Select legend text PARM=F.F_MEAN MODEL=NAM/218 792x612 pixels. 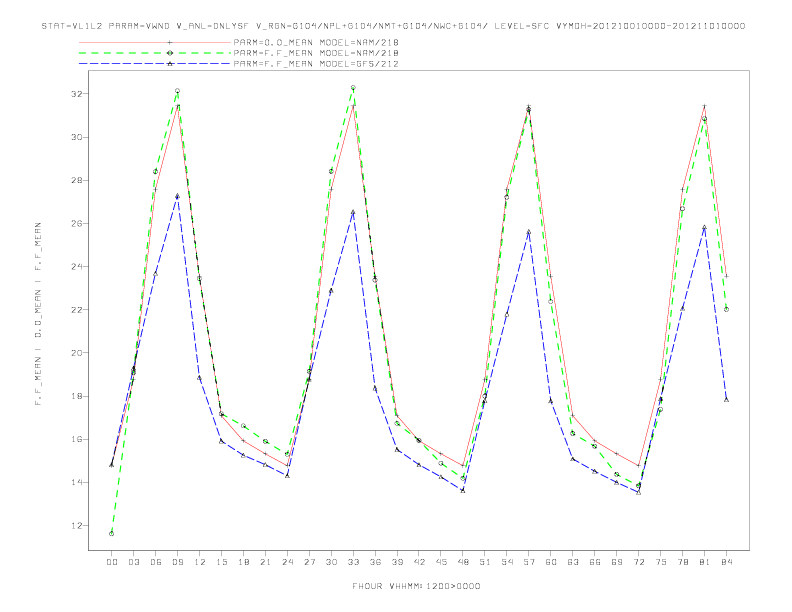[x=316, y=53]
